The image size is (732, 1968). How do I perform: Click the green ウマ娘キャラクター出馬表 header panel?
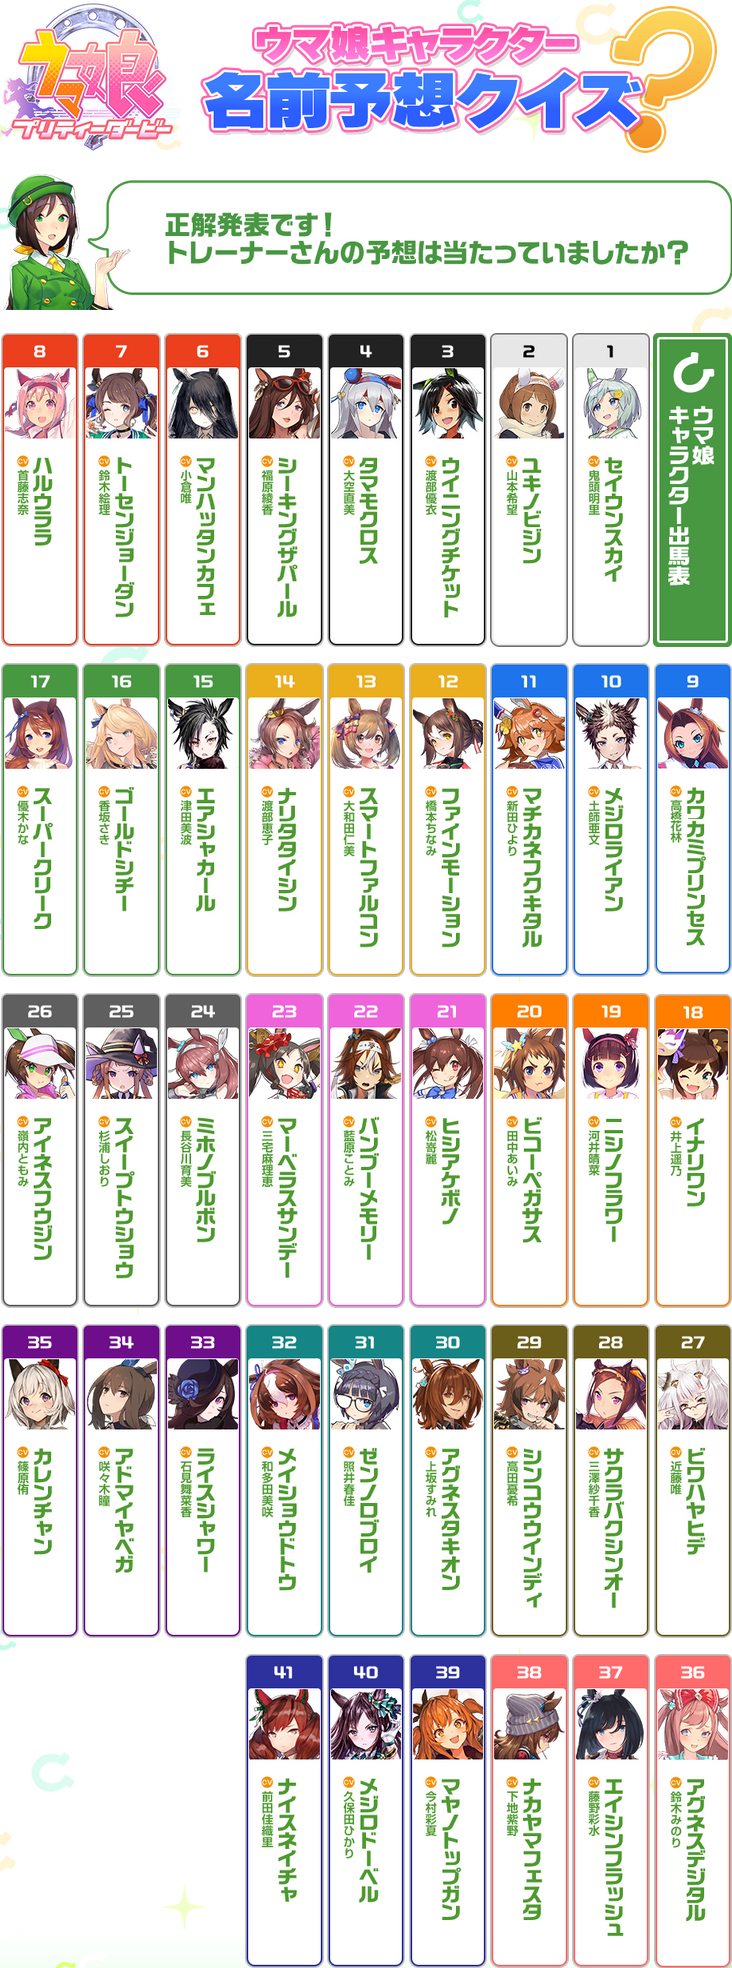692,490
